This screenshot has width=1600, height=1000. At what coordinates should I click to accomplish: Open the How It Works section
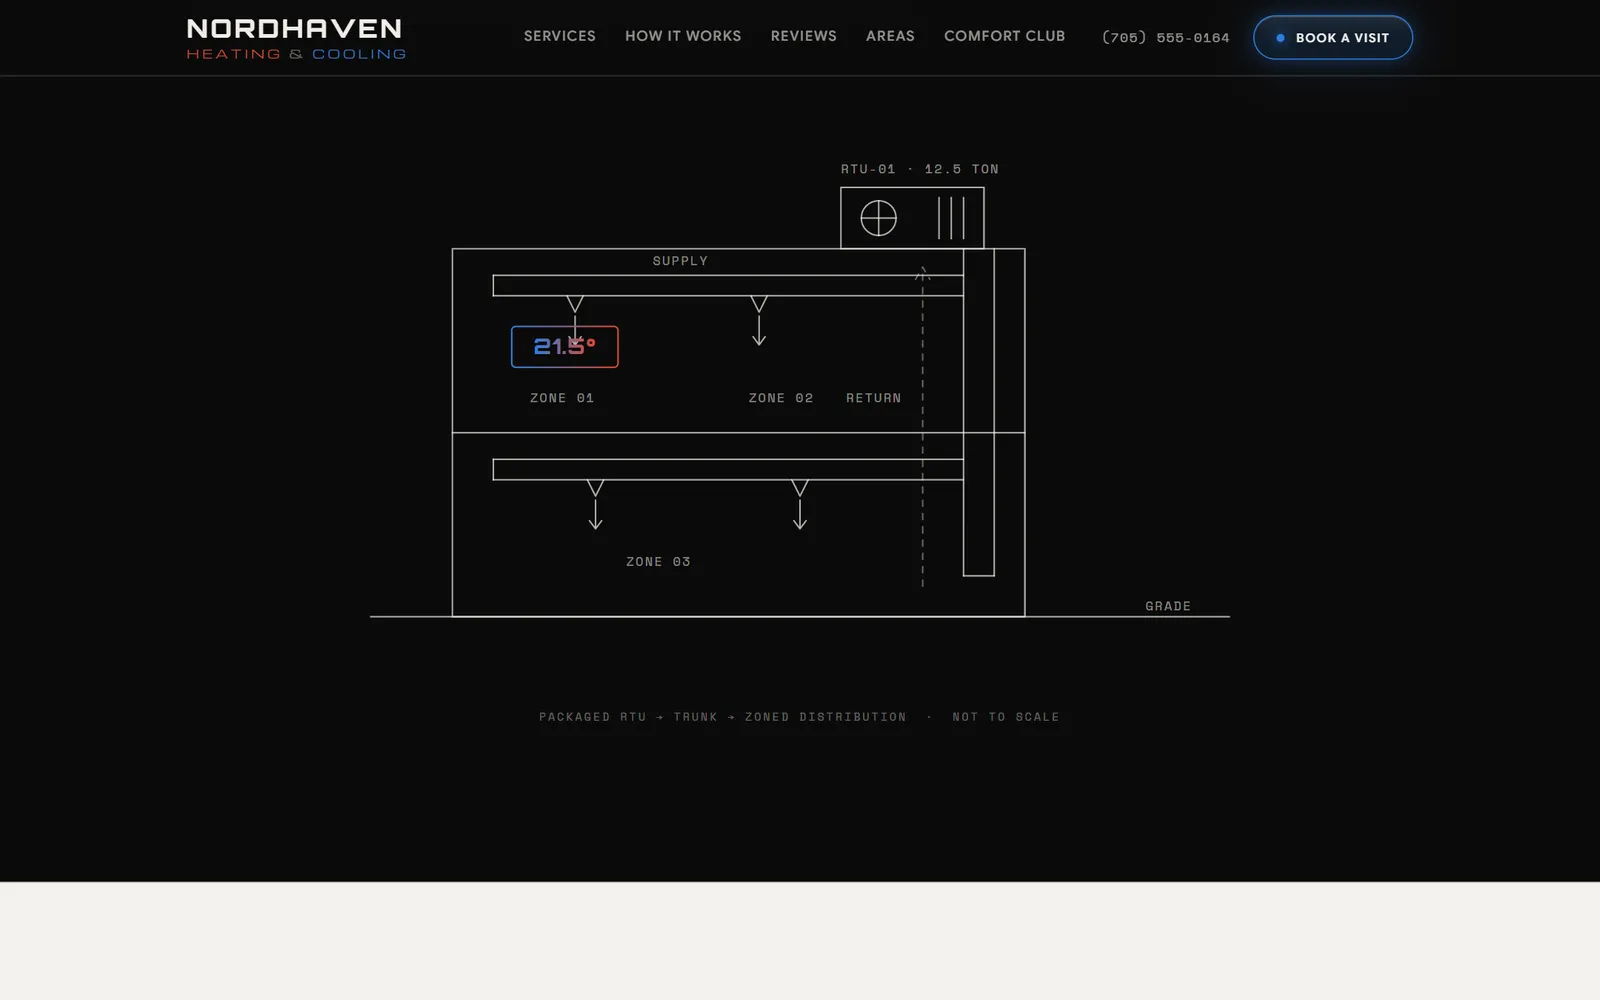click(x=683, y=36)
